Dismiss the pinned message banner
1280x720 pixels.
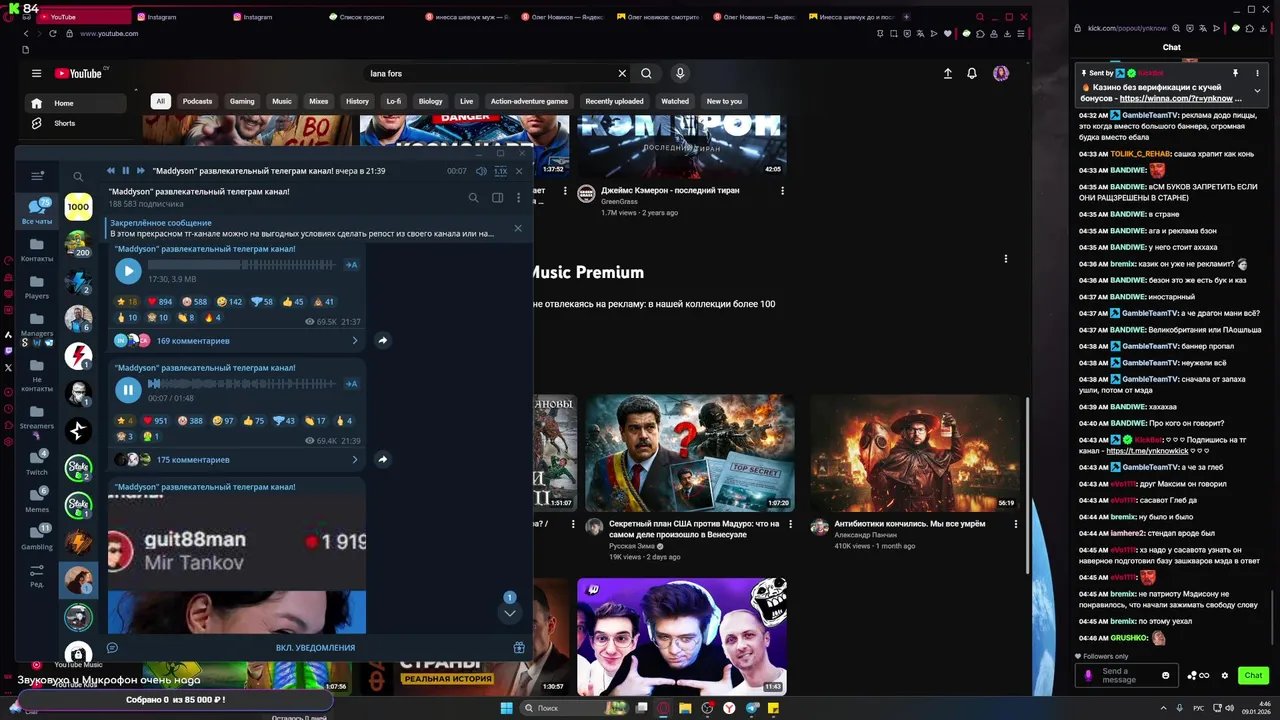click(x=518, y=228)
